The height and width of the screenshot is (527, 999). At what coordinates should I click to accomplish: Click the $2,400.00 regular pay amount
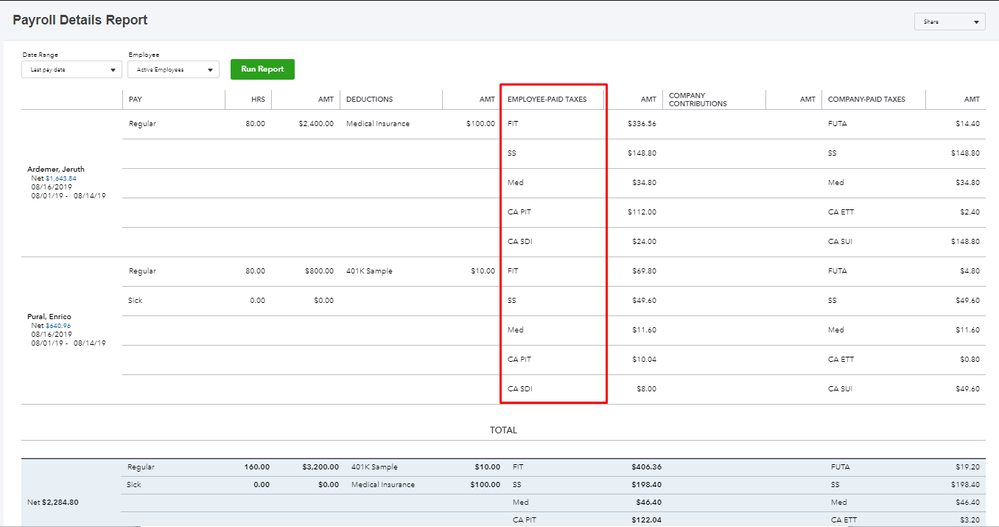(x=316, y=124)
